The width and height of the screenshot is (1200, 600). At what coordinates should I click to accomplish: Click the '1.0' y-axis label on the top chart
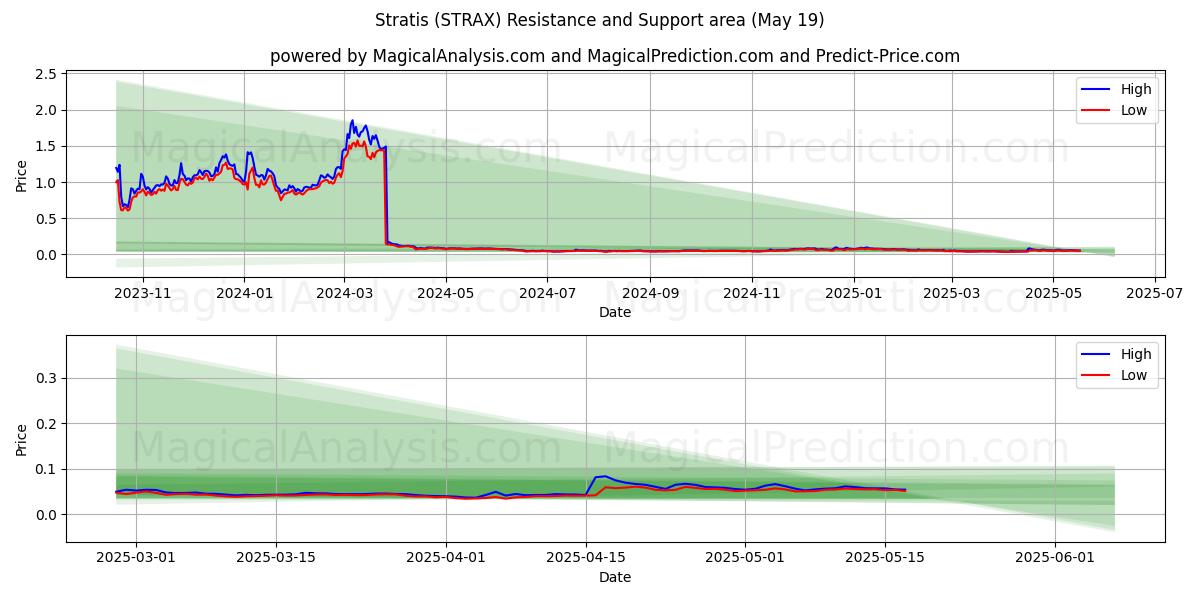44,183
